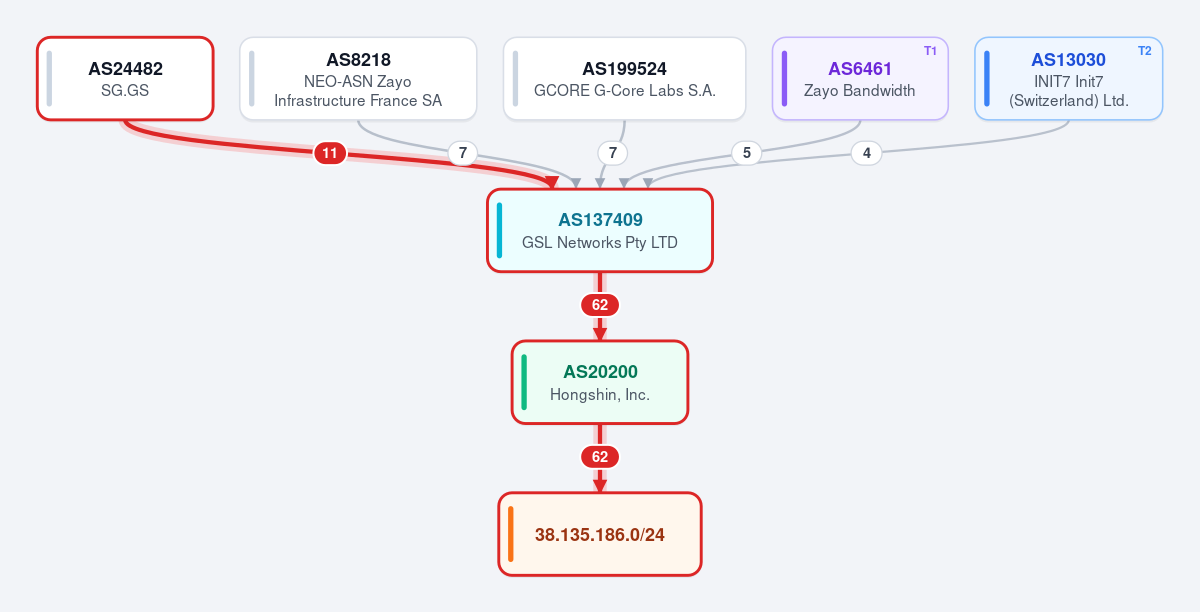The image size is (1200, 612).
Task: Click the T2 tier tag on AS13030
Action: coord(1145,51)
